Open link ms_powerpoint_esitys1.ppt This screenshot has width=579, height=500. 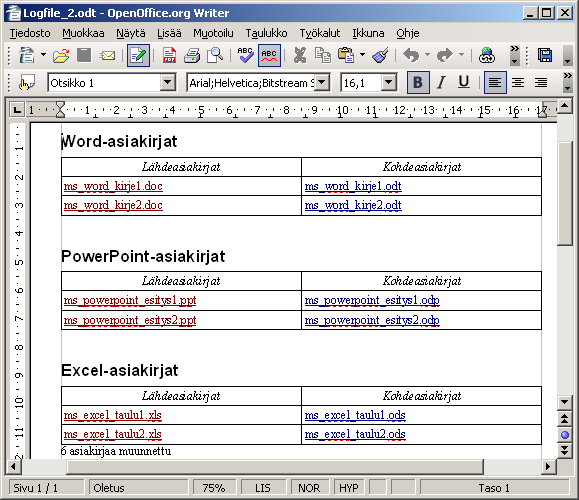(130, 300)
